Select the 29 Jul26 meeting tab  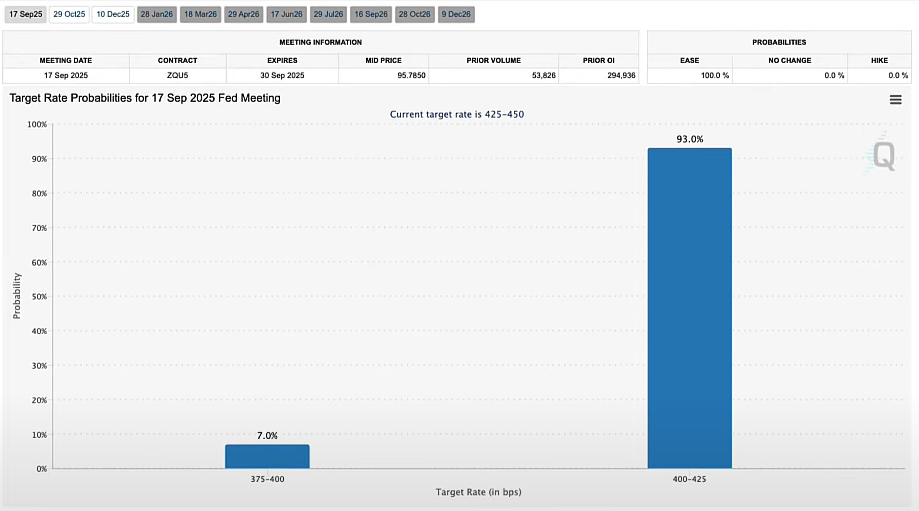click(x=328, y=14)
